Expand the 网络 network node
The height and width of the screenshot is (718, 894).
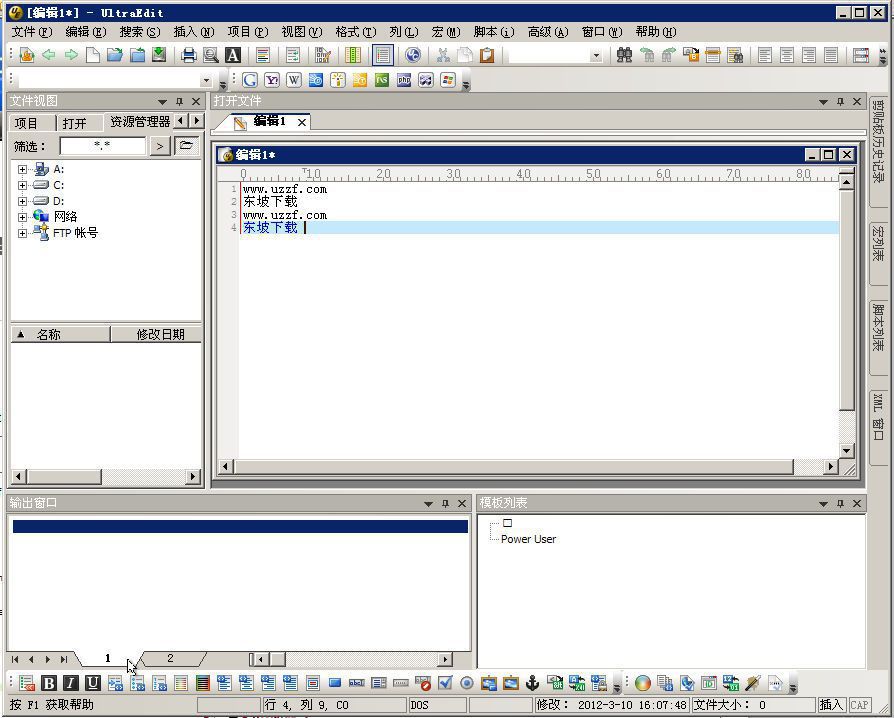click(x=22, y=217)
